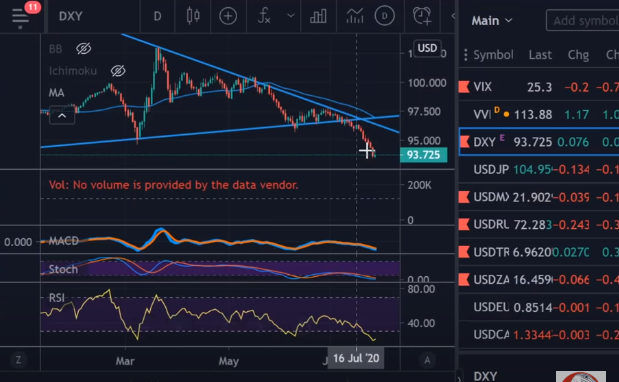The width and height of the screenshot is (619, 382).
Task: Open the fx indicators menu
Action: [x=264, y=16]
